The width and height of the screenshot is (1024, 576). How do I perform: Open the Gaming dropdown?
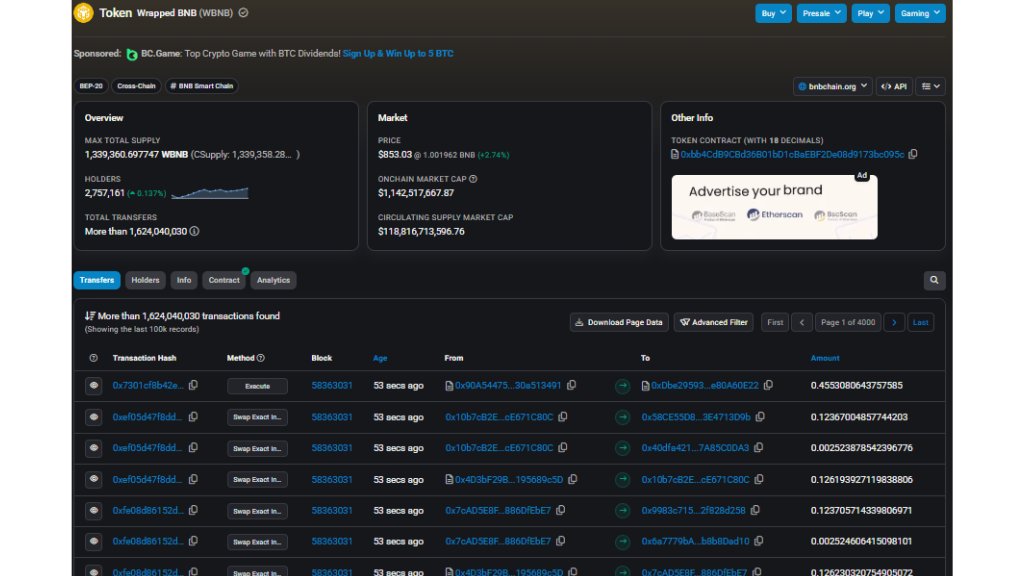pos(920,13)
